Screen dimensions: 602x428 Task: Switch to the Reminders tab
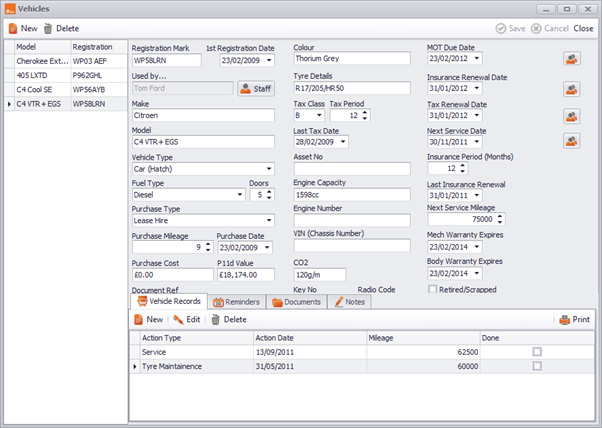pyautogui.click(x=236, y=302)
